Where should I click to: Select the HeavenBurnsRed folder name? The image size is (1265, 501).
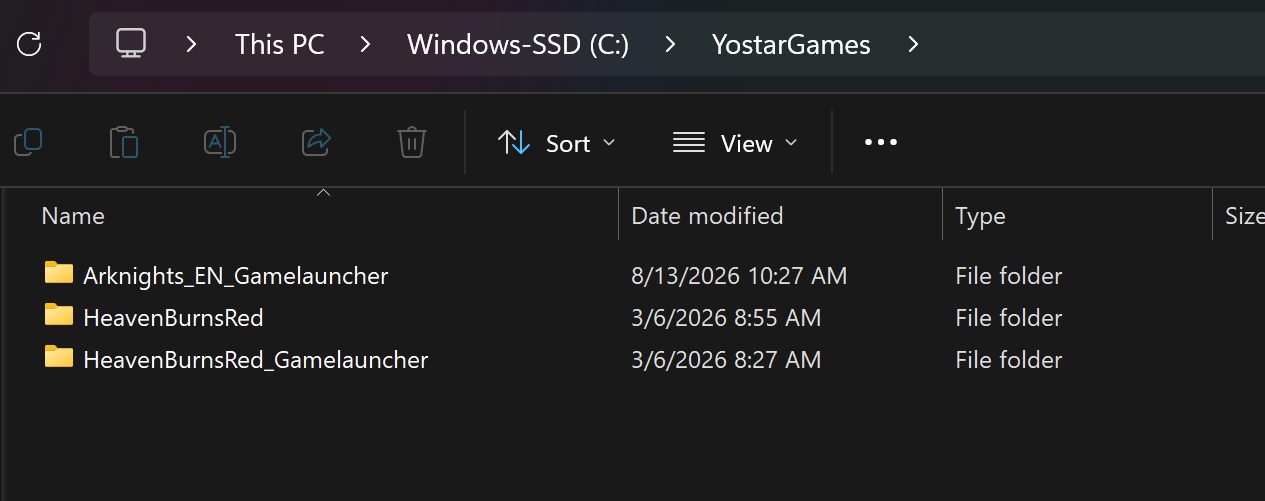coord(174,318)
